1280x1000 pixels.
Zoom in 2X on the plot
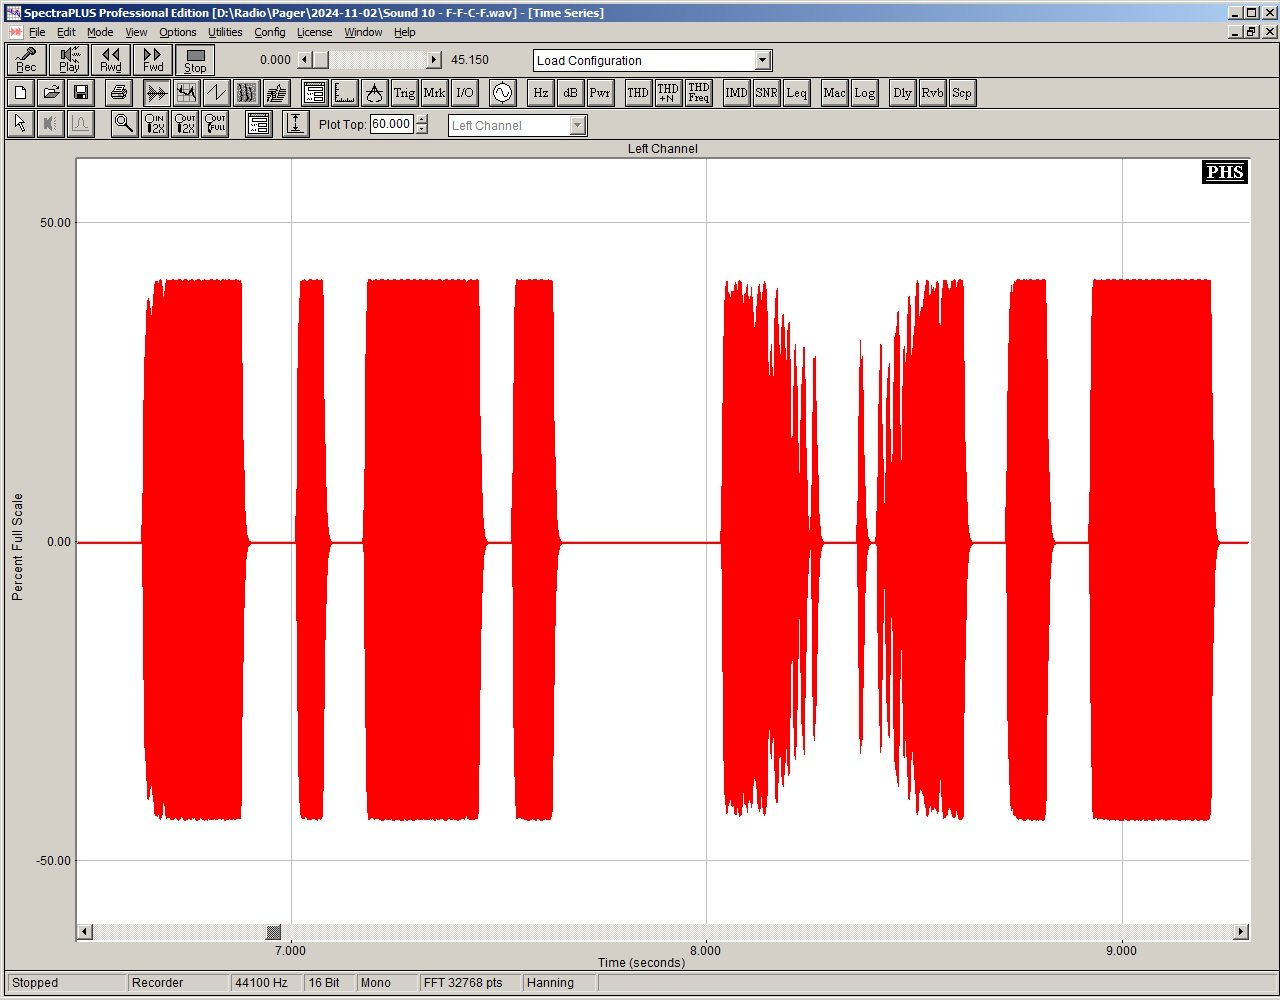155,124
